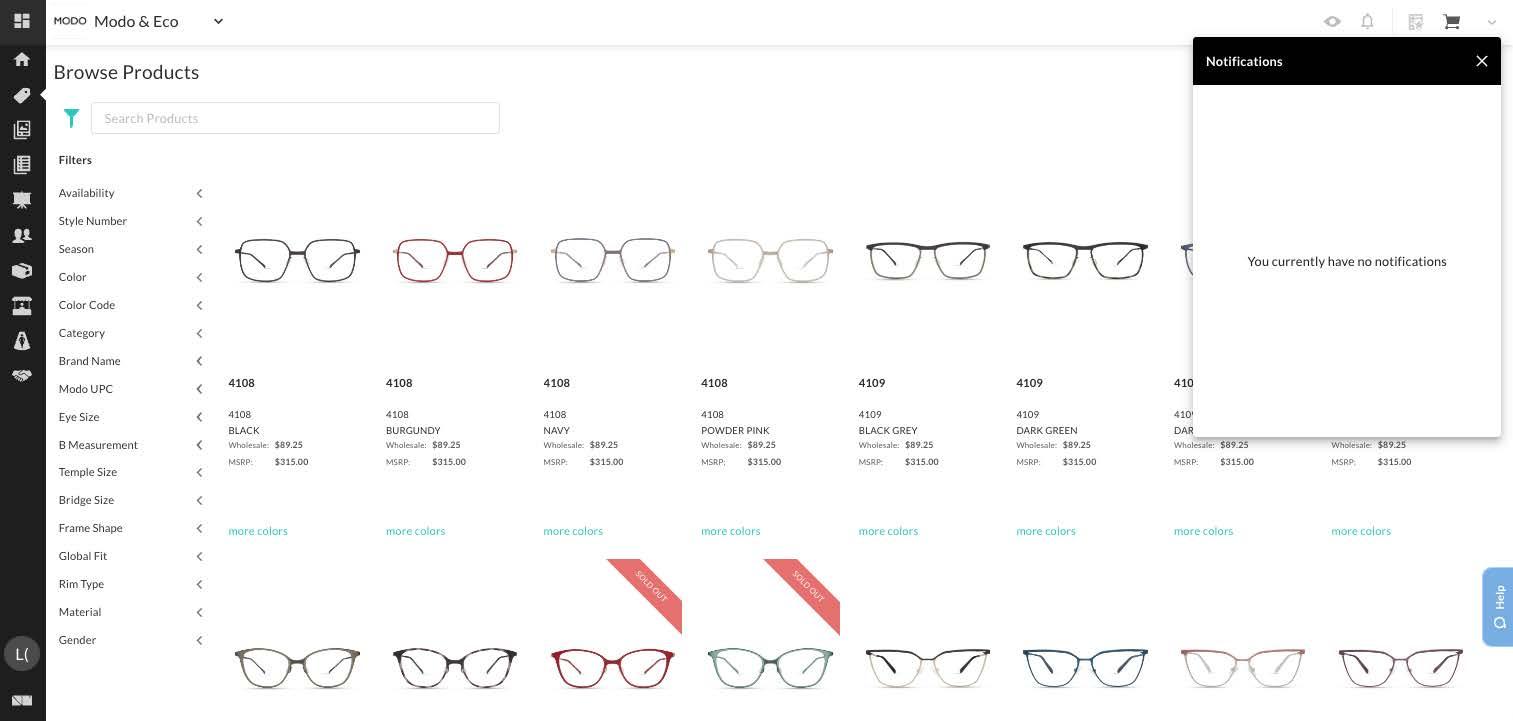Expand the Frame Shape filter
The image size is (1513, 721).
(131, 528)
